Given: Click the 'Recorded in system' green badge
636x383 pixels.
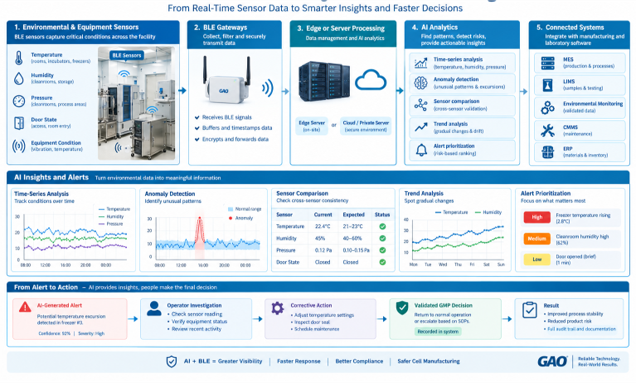Looking at the screenshot, I should (x=438, y=331).
